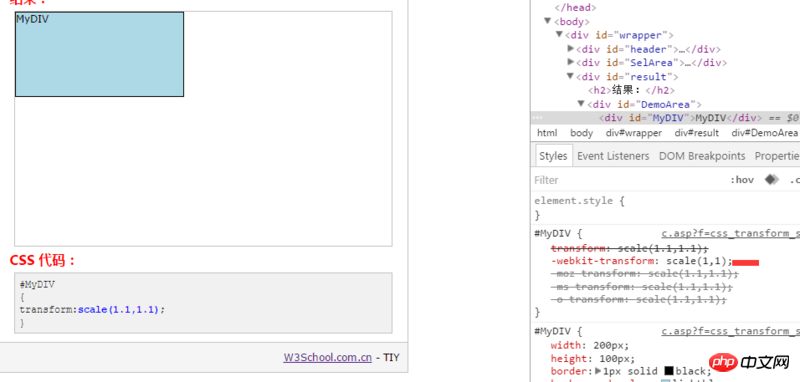This screenshot has height=382, width=800.
Task: Click the -webkit-transform property name
Action: tap(603, 261)
